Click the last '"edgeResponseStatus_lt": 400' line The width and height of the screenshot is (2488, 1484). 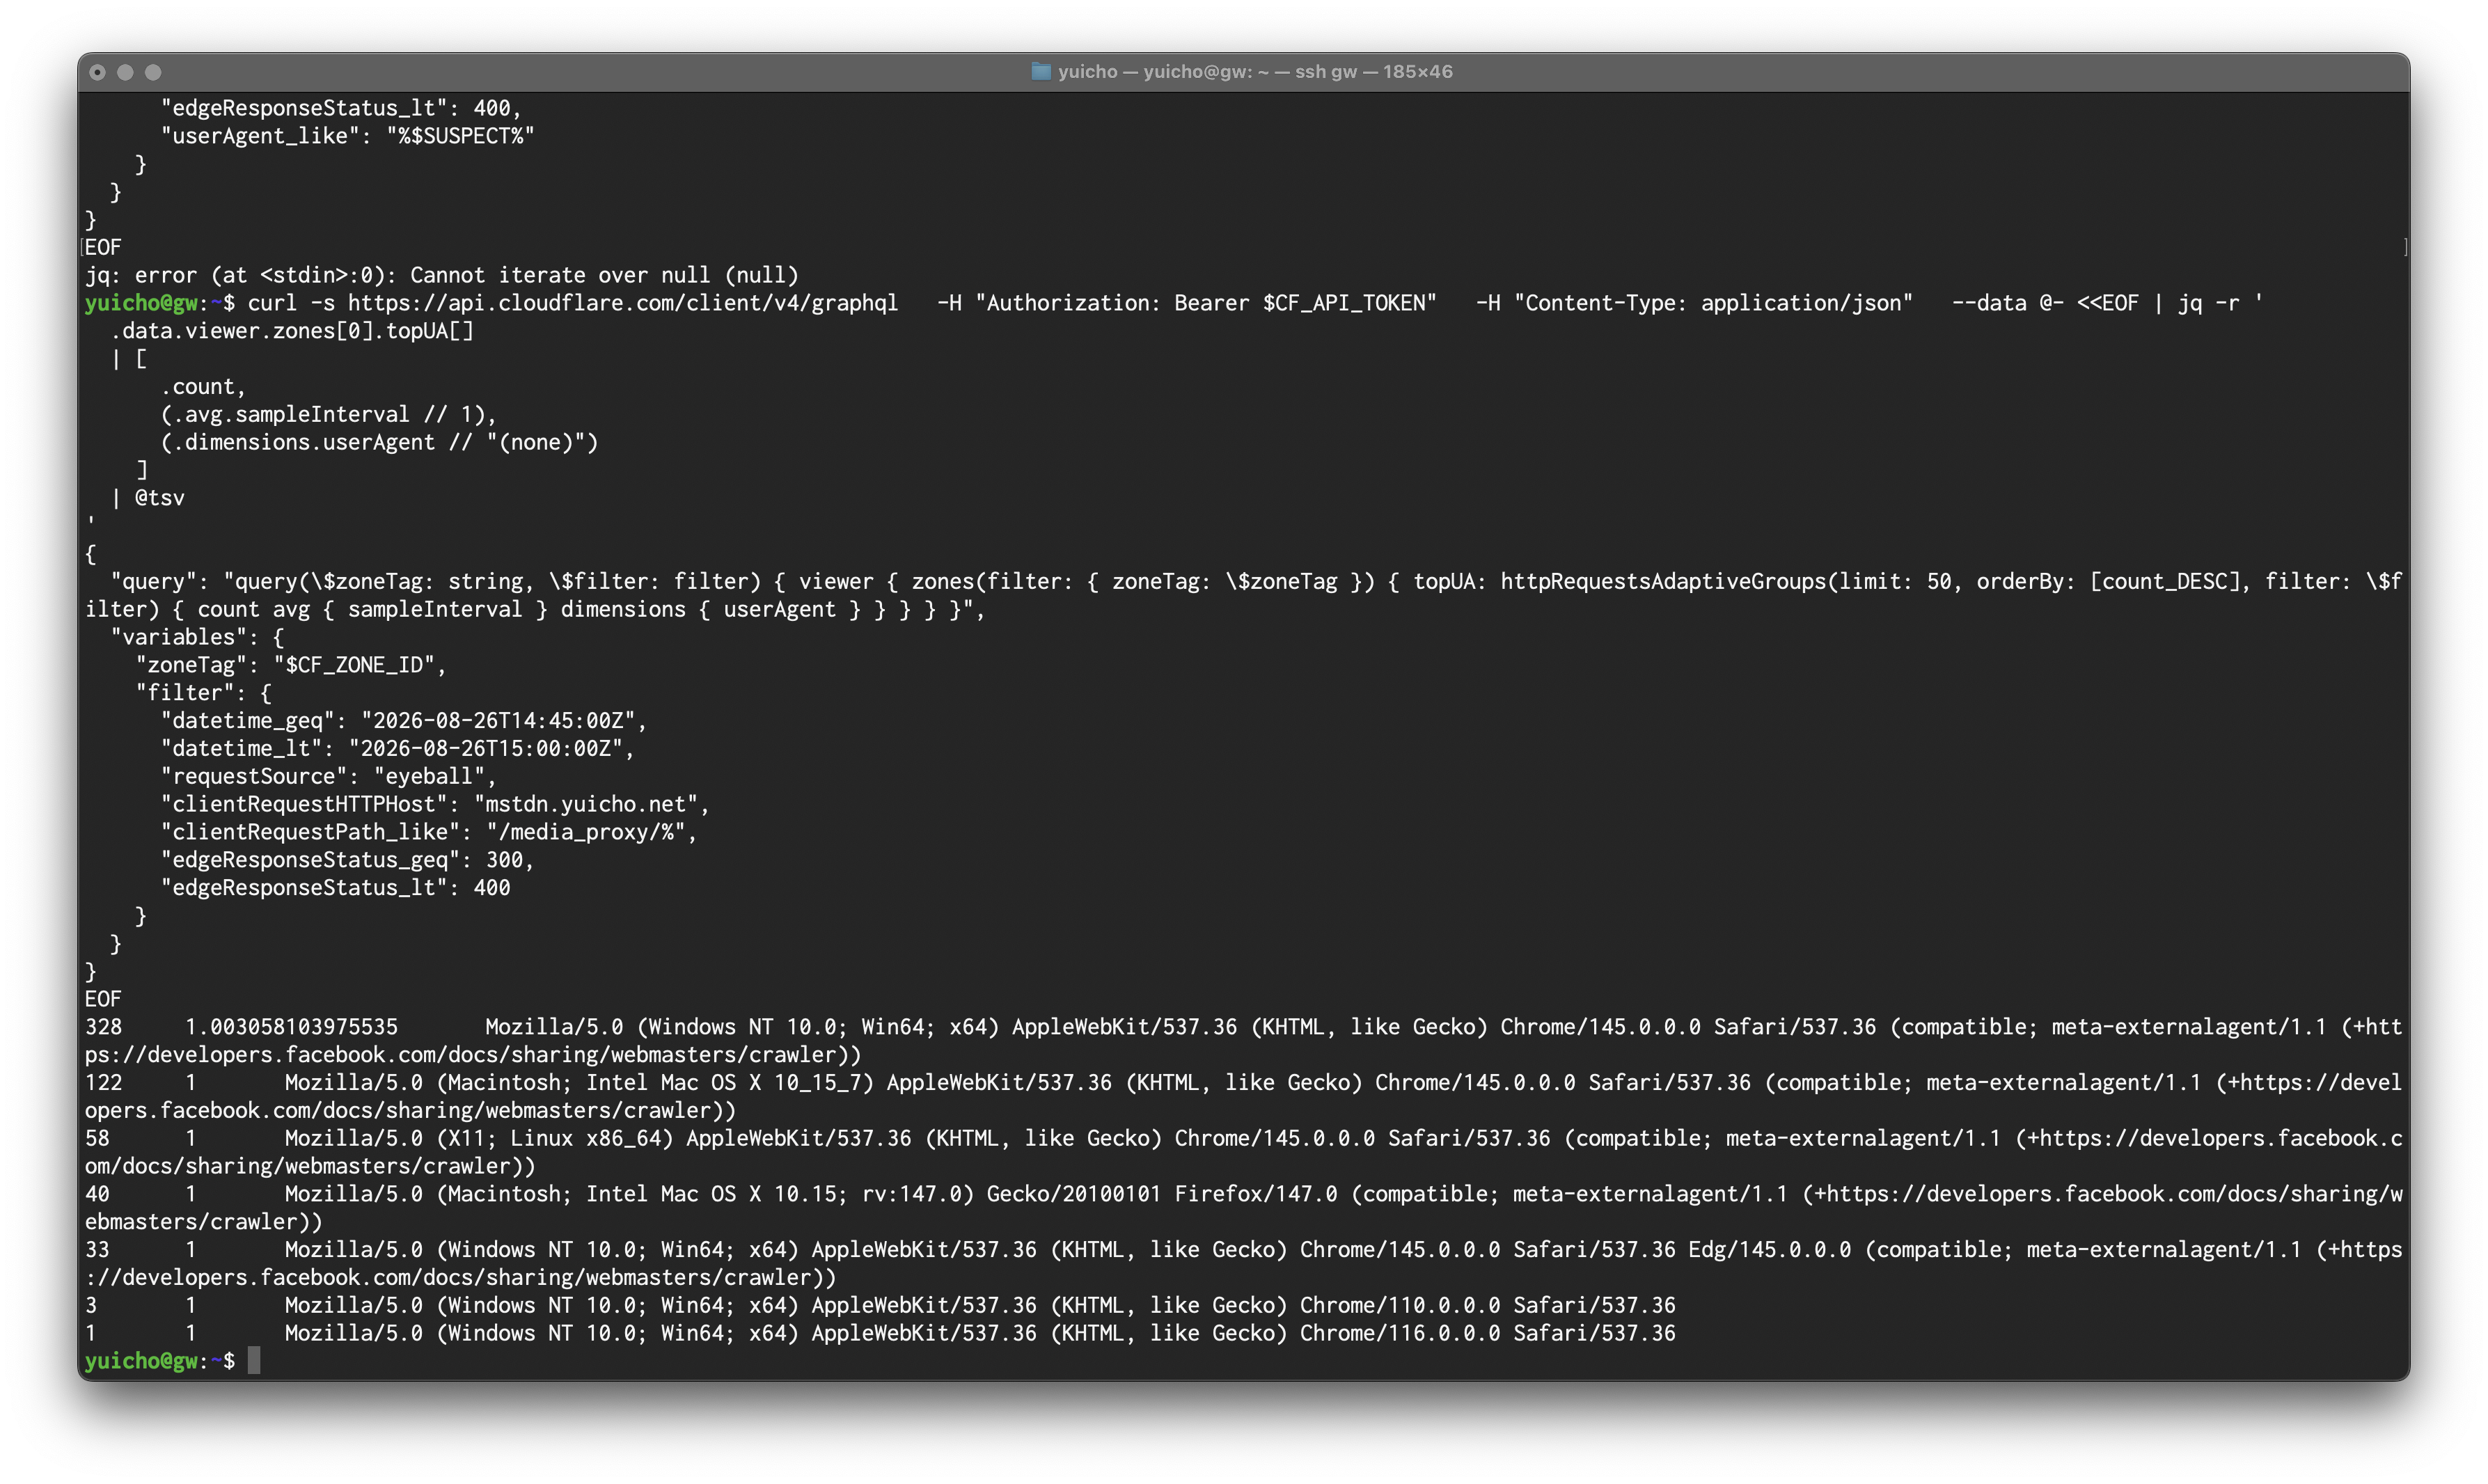click(x=335, y=888)
